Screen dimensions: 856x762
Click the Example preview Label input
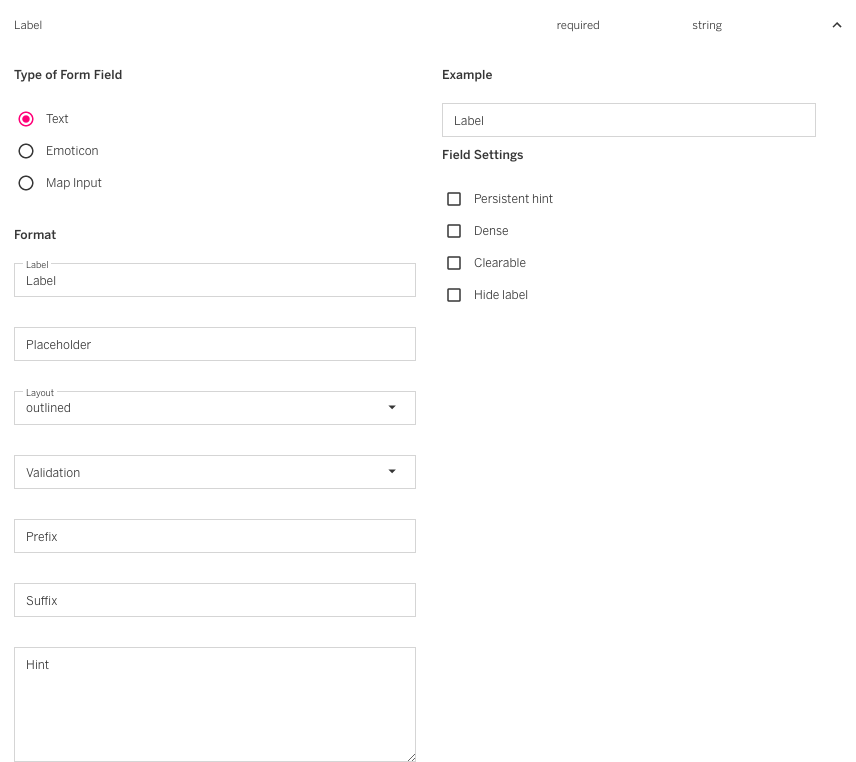click(628, 120)
